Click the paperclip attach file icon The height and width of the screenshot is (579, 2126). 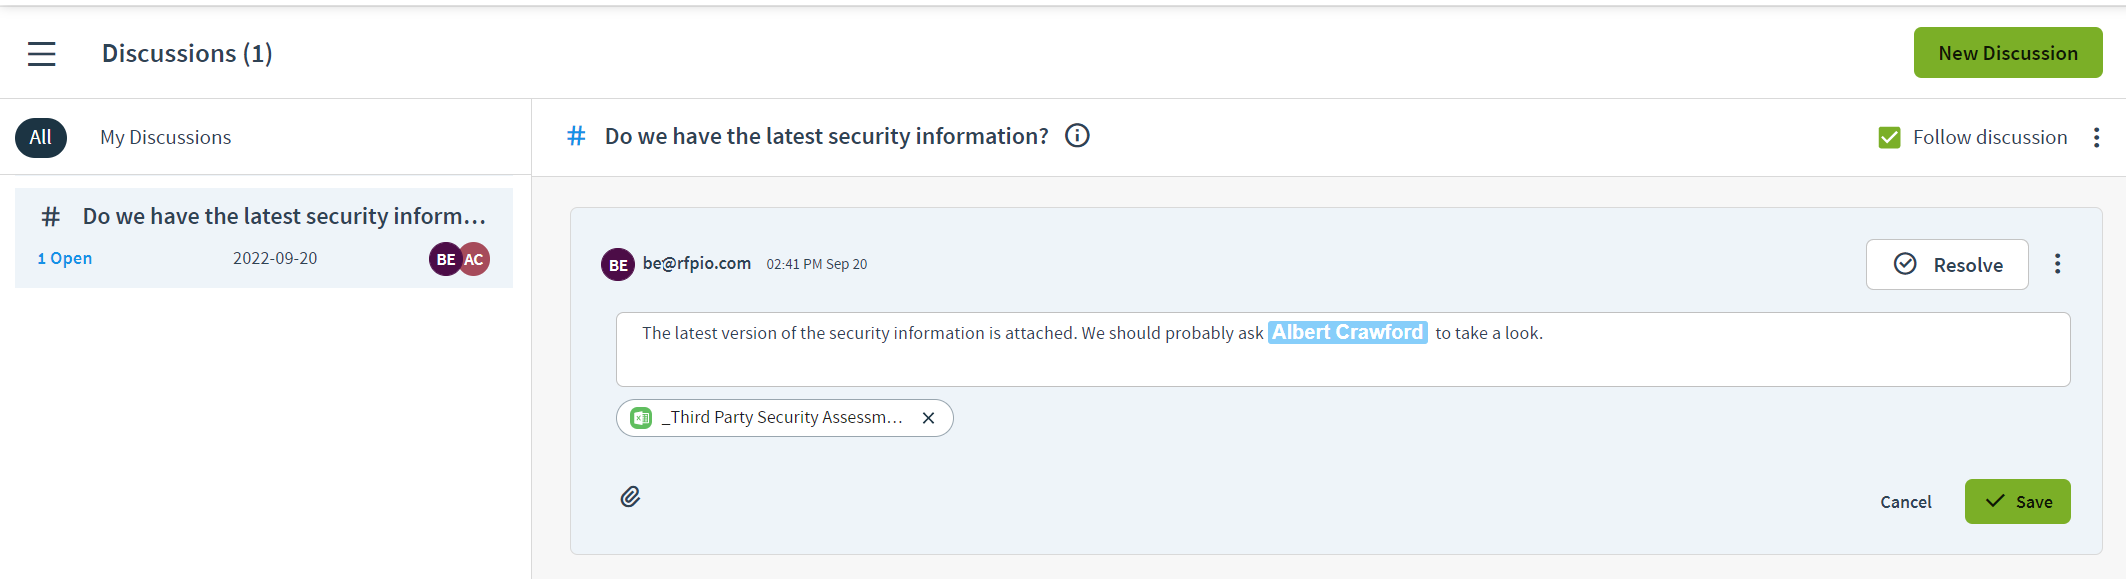click(630, 497)
